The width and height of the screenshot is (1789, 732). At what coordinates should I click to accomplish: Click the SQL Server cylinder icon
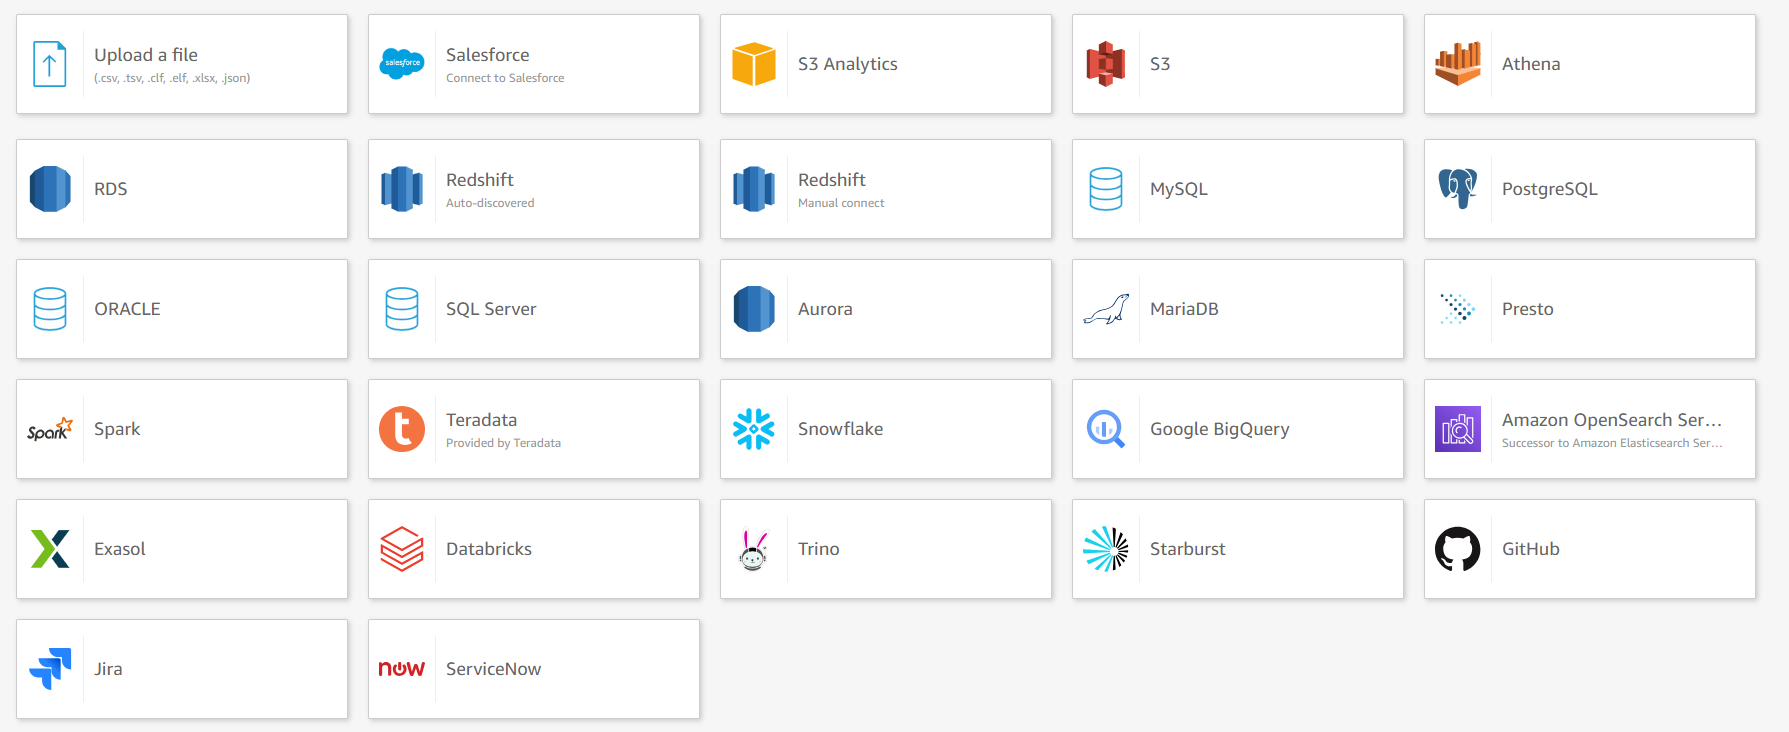(x=402, y=309)
